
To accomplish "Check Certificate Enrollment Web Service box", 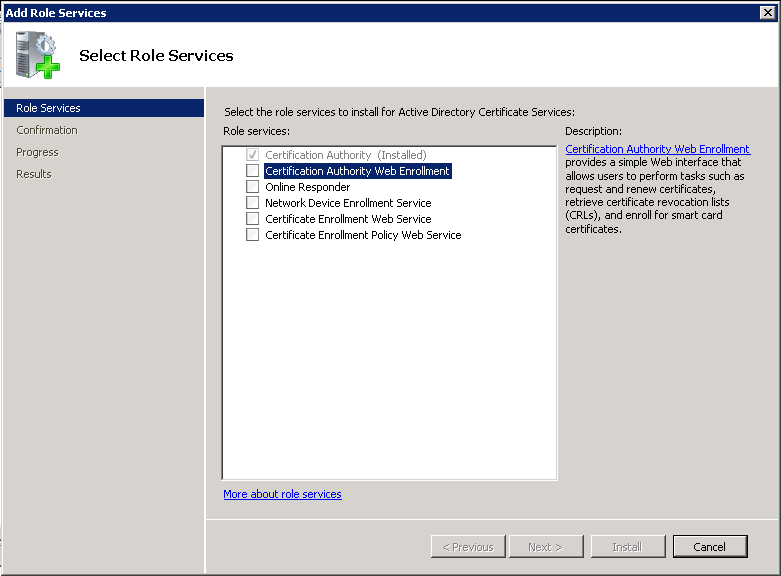I will click(253, 219).
